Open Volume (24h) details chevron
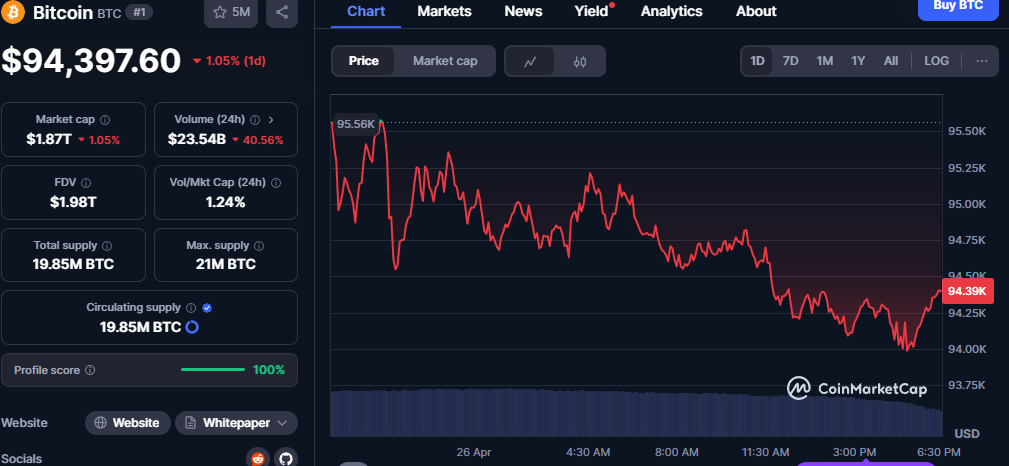The width and height of the screenshot is (1009, 466). point(271,120)
